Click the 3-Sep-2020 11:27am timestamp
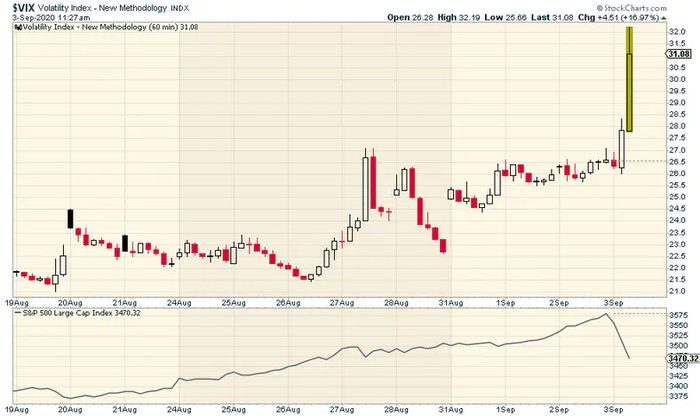 [51, 18]
